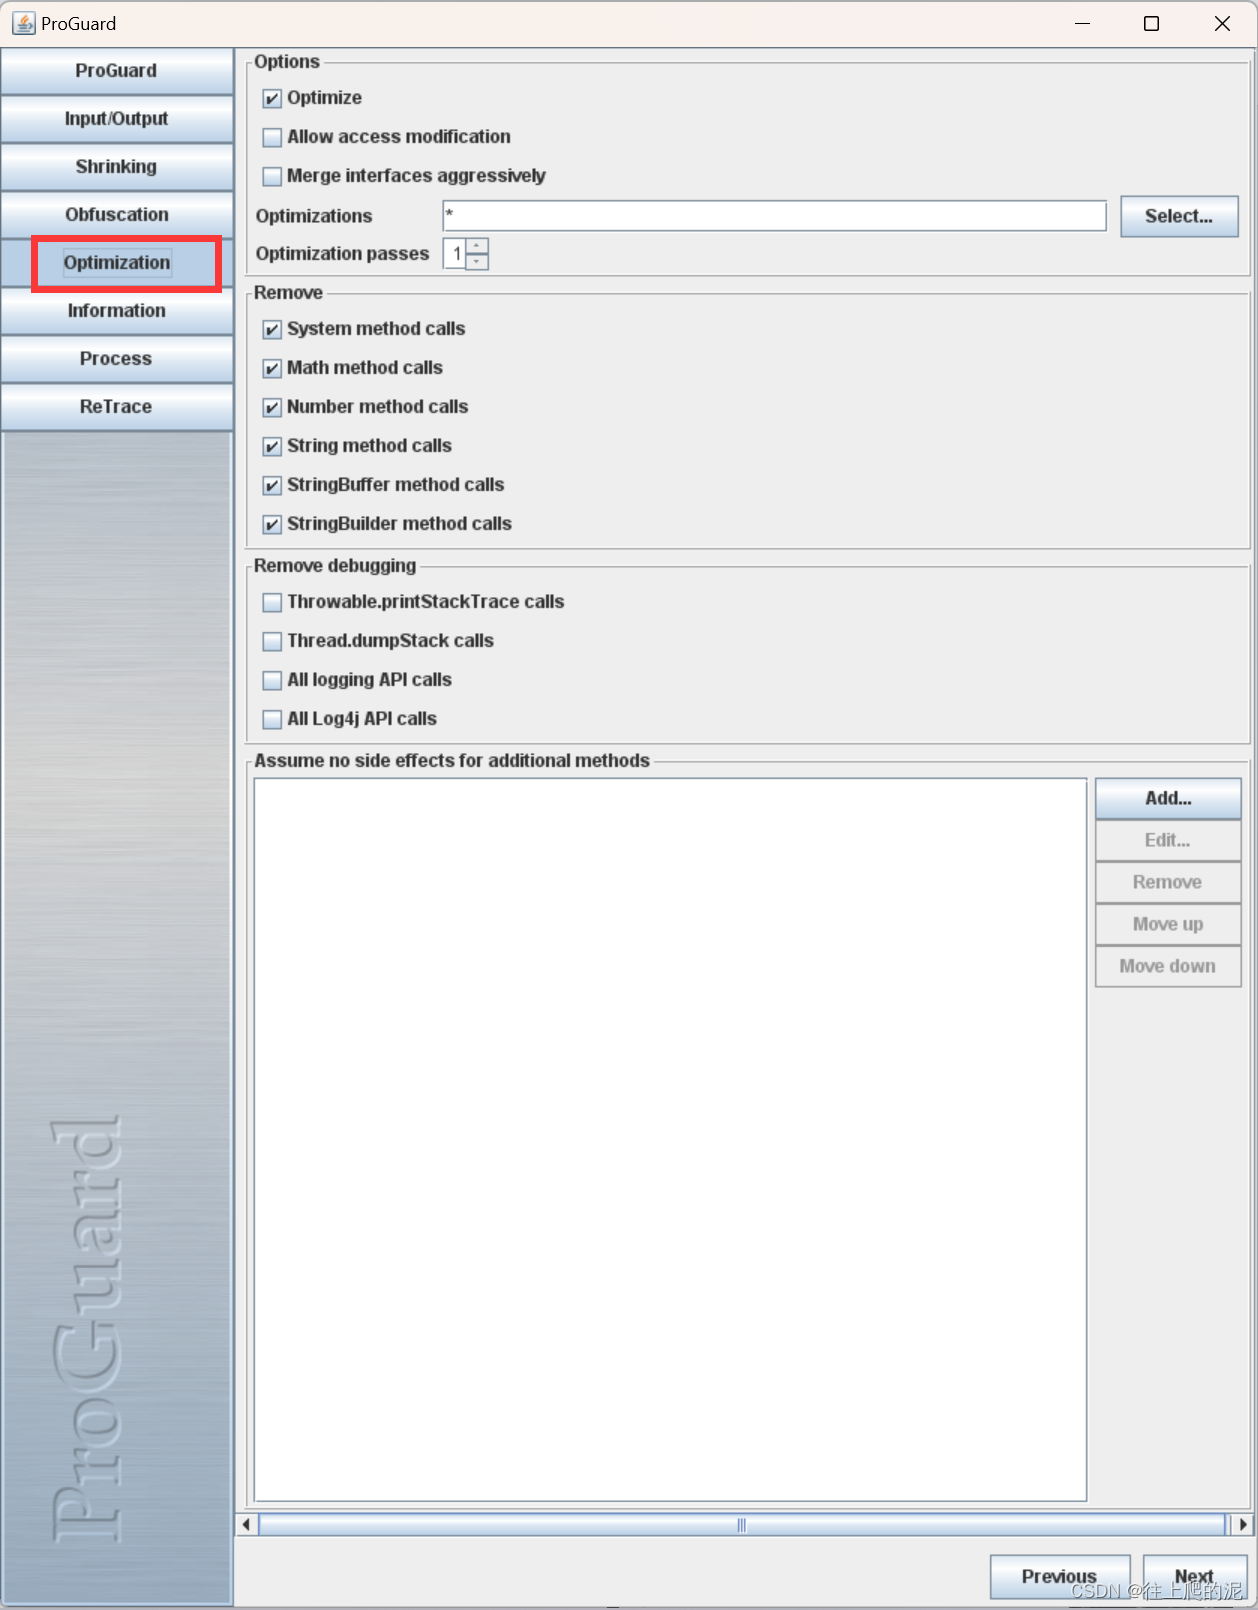Select the Optimization tab

(116, 263)
